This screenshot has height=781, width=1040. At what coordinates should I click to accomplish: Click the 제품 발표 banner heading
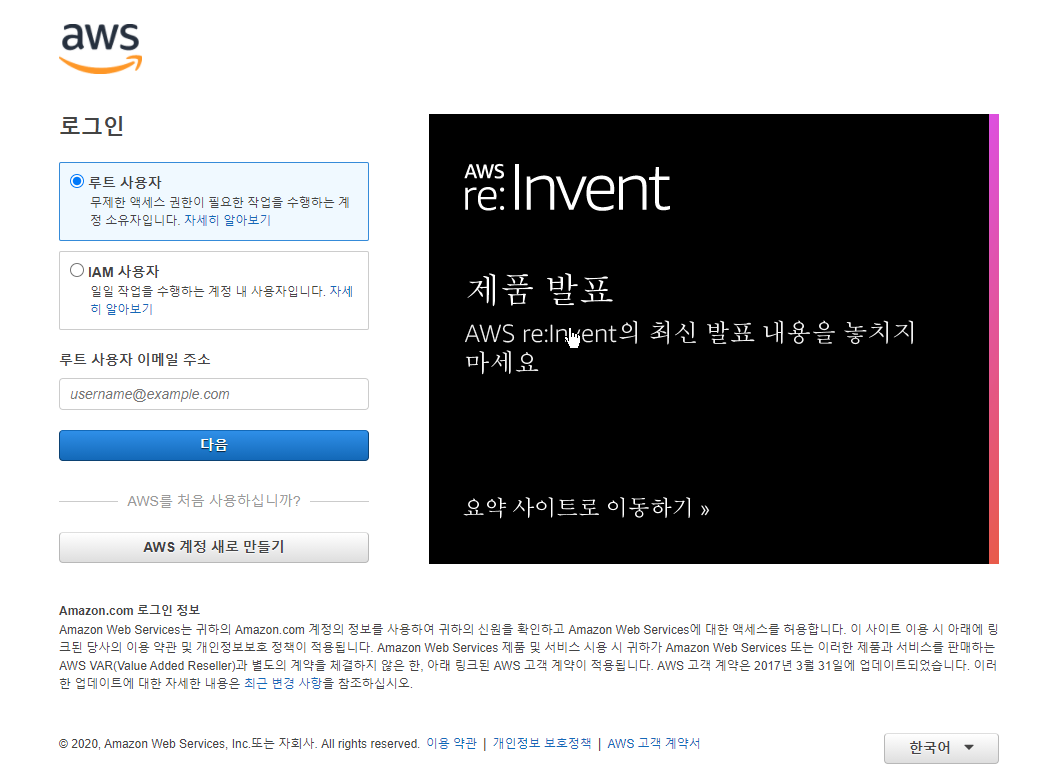tap(539, 290)
